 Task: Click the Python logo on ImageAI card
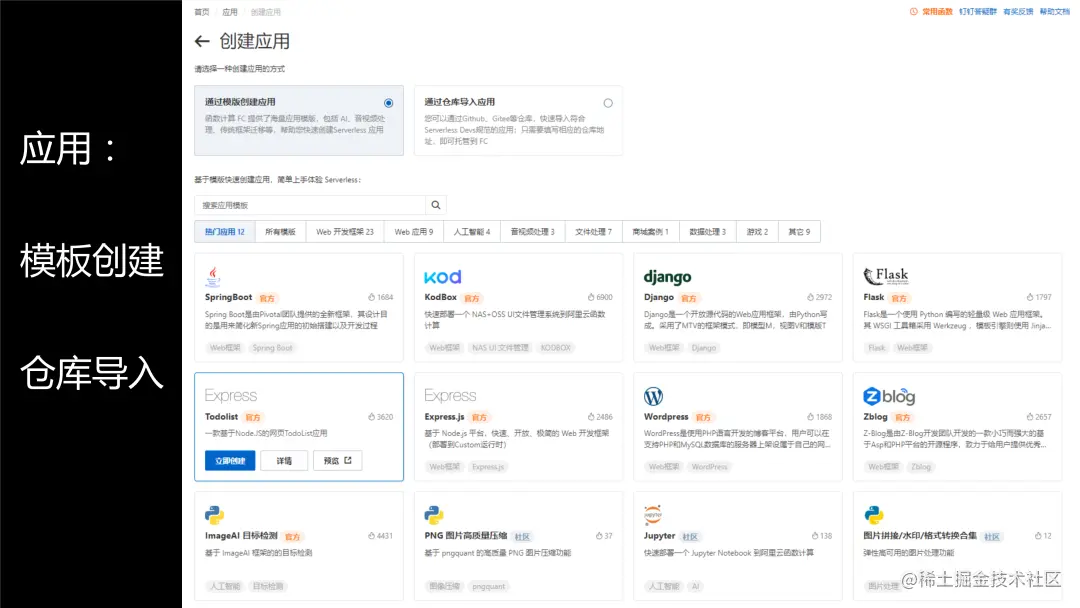tap(214, 515)
